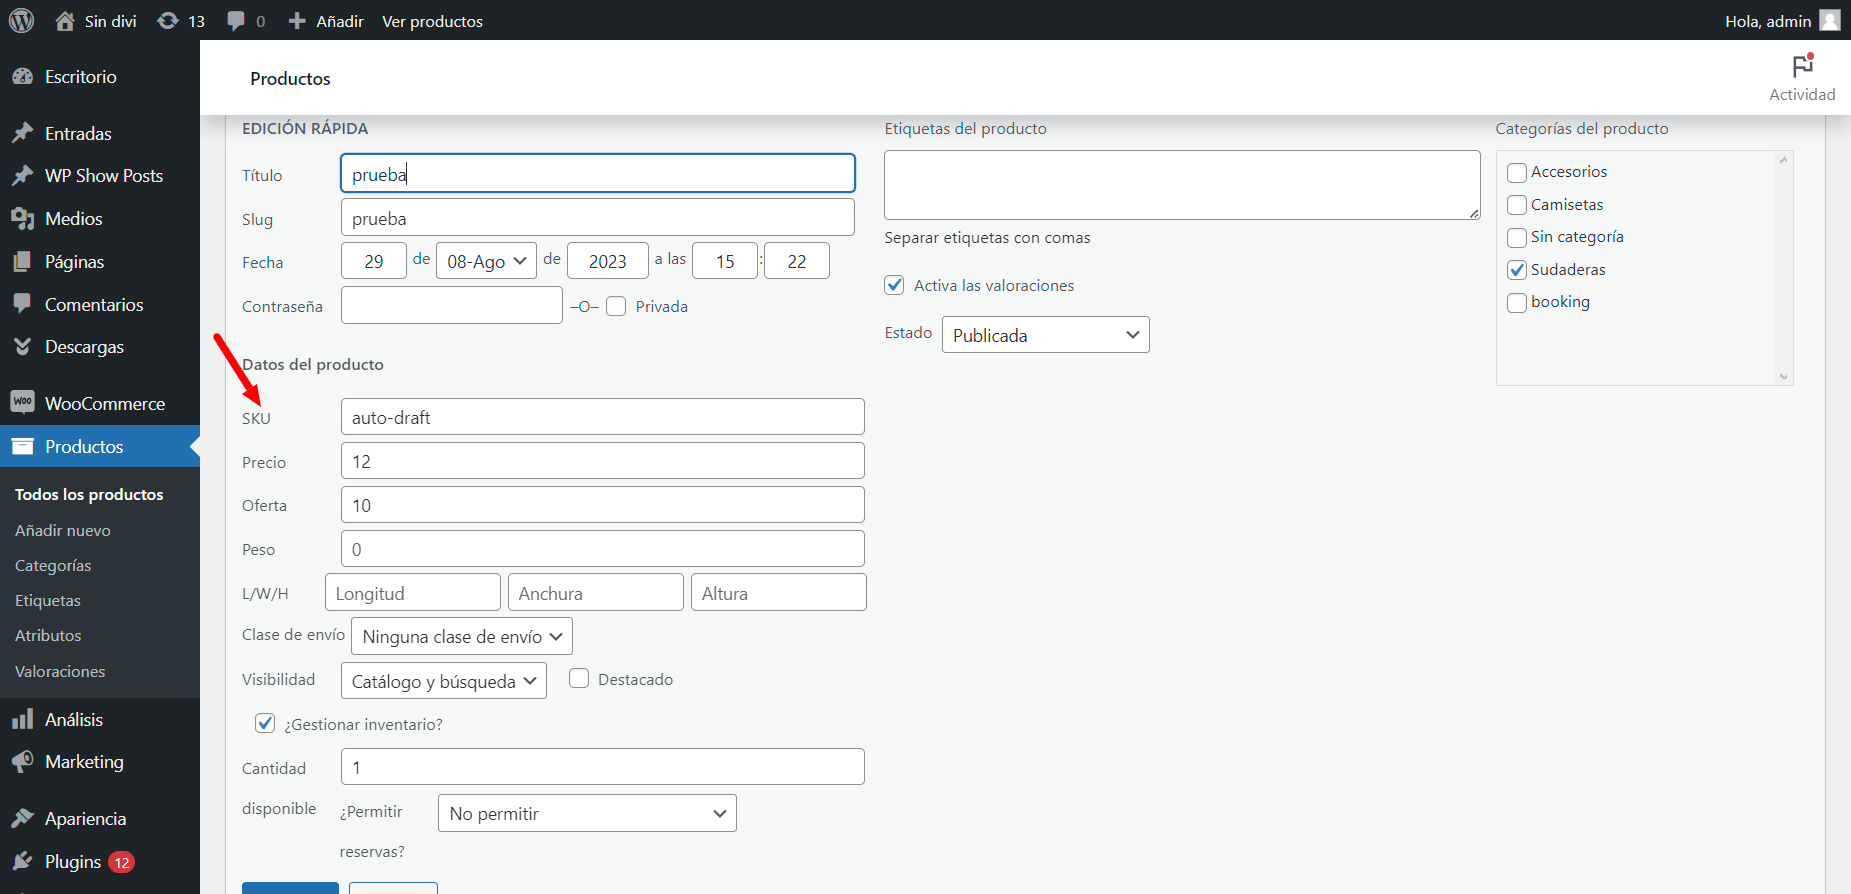Click the WP Show Posts pin icon
Screen dimensions: 1851x894
[x=22, y=175]
